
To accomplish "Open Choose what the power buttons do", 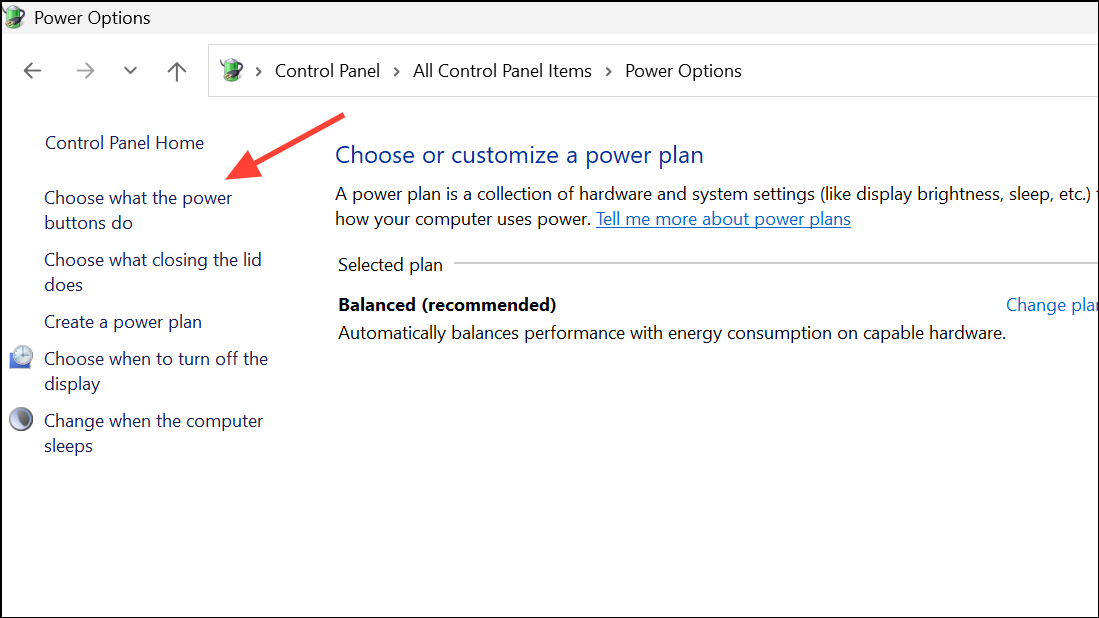I will coord(137,210).
